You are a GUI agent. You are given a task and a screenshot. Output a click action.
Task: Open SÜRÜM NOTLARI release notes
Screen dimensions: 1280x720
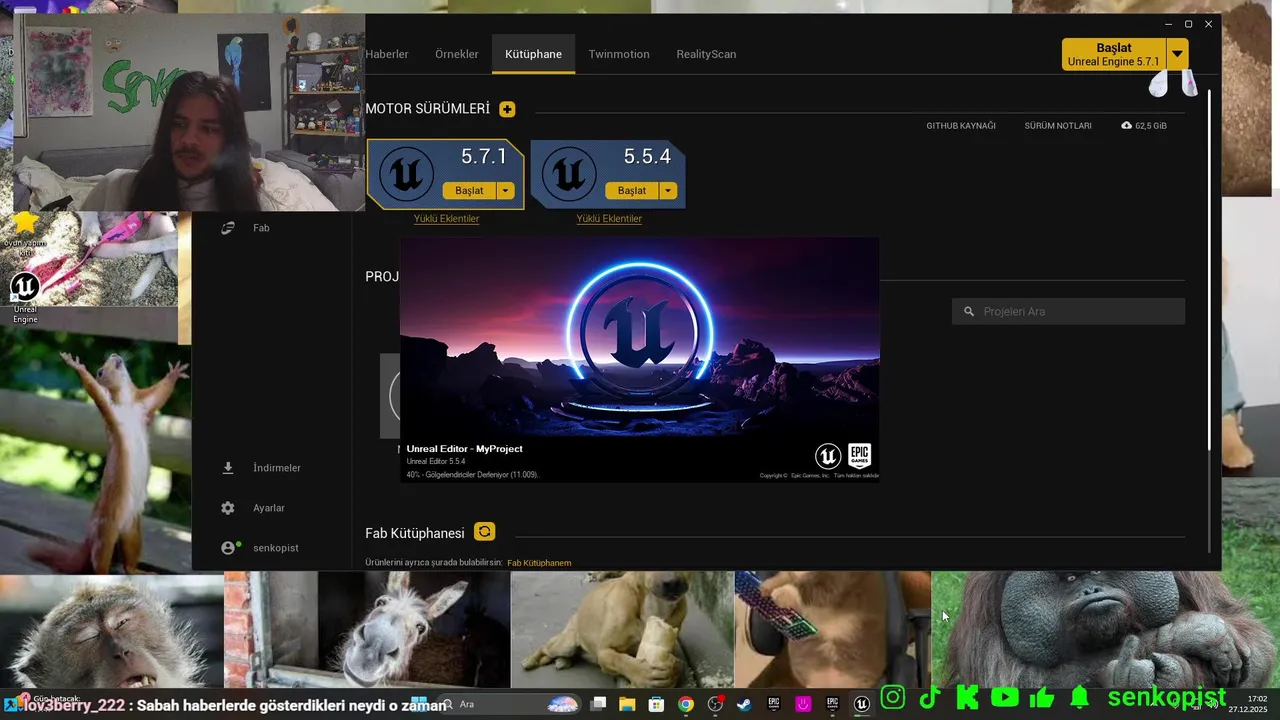[x=1058, y=126]
